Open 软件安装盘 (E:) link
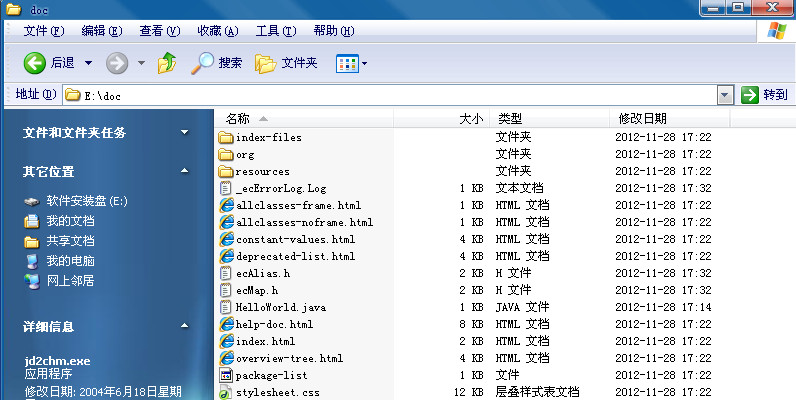Viewport: 796px width, 400px height. tap(87, 202)
